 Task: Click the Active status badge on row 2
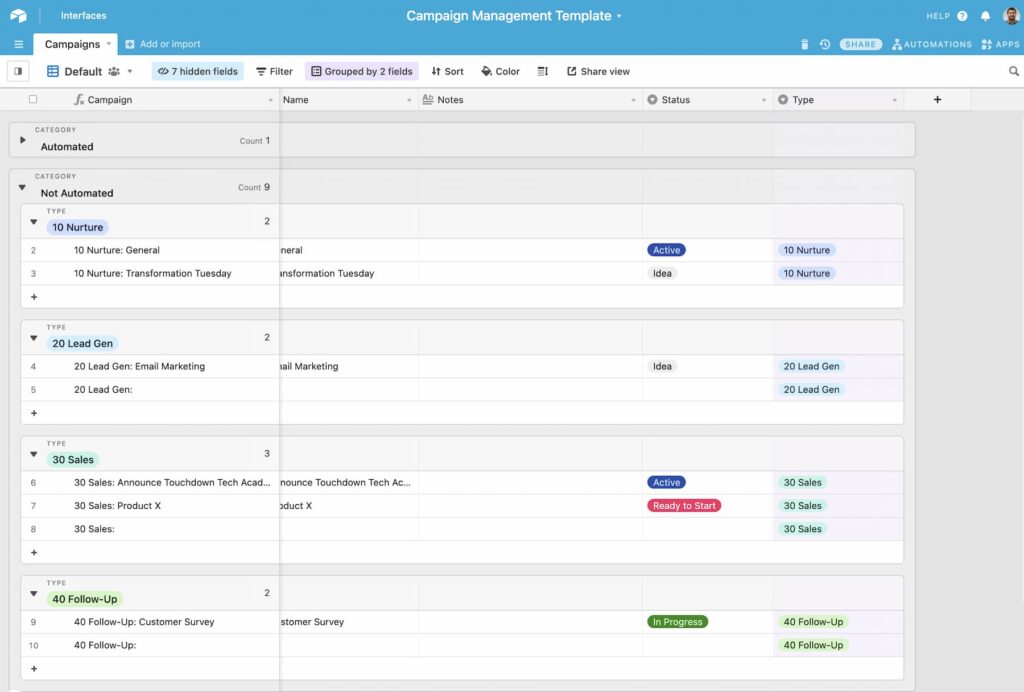click(666, 250)
